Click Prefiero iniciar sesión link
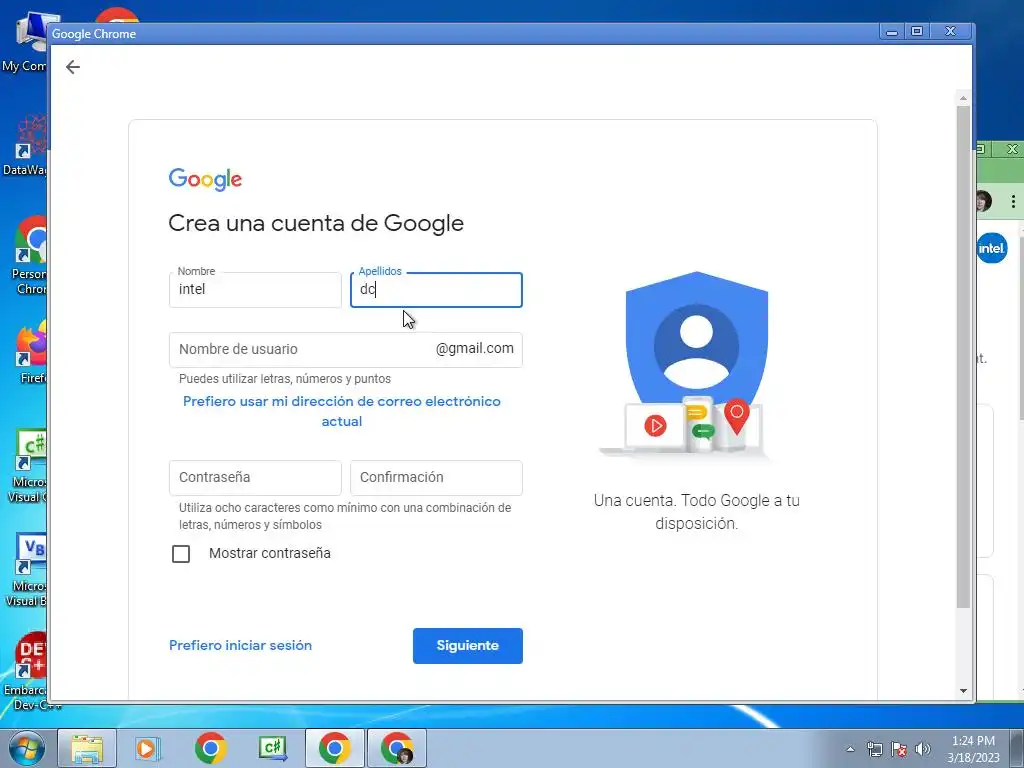 240,645
